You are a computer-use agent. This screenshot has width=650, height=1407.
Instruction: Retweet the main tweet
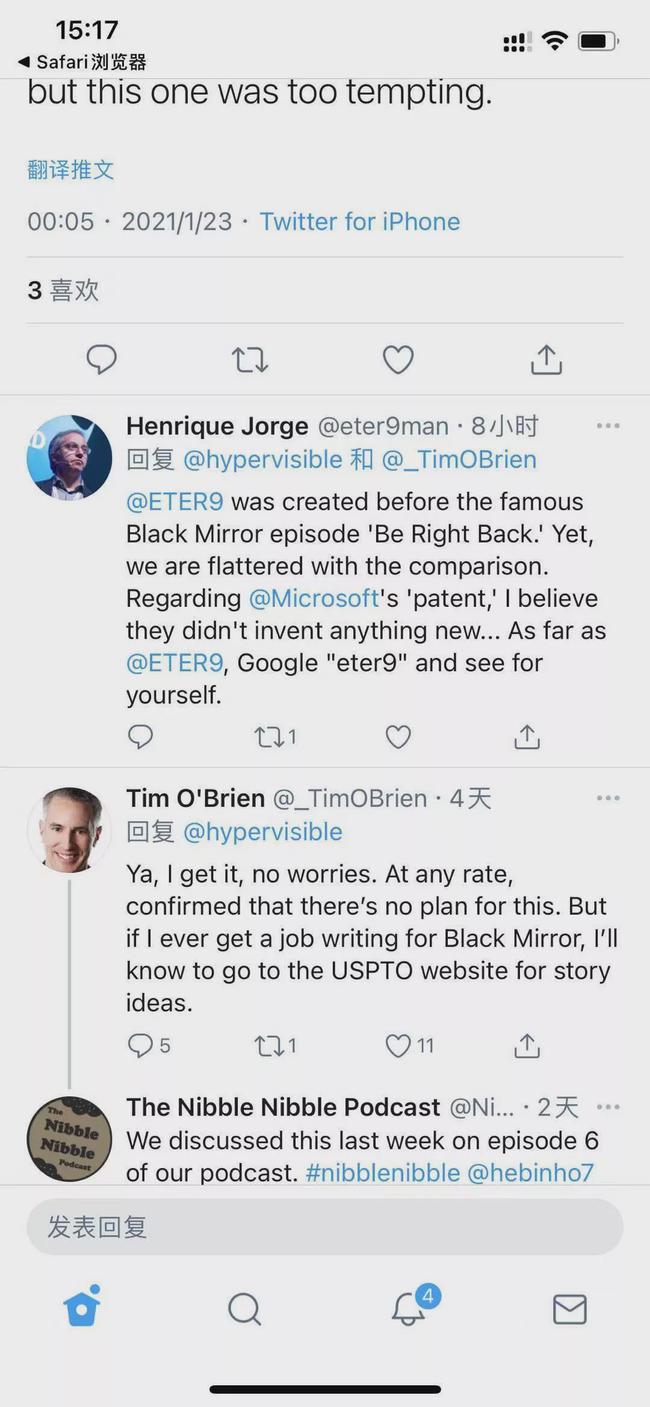(250, 359)
